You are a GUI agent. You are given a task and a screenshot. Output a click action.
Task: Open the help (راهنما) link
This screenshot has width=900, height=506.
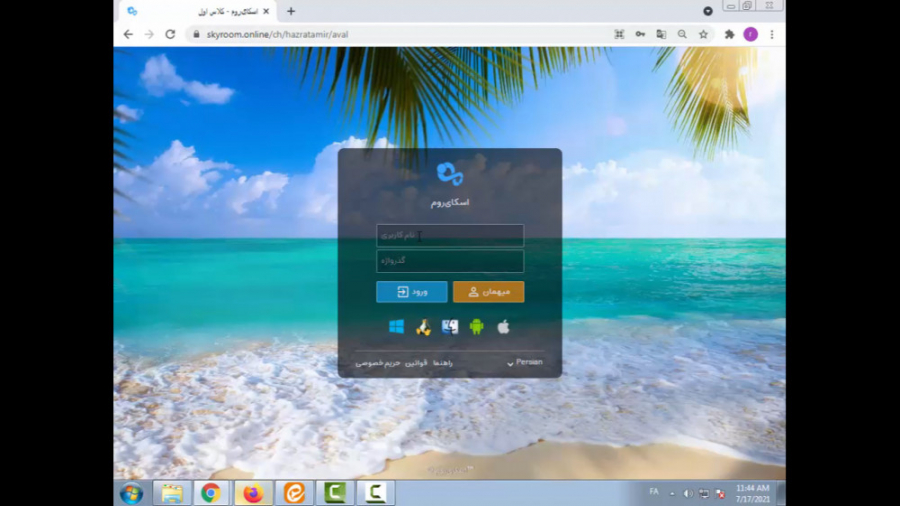coord(443,363)
